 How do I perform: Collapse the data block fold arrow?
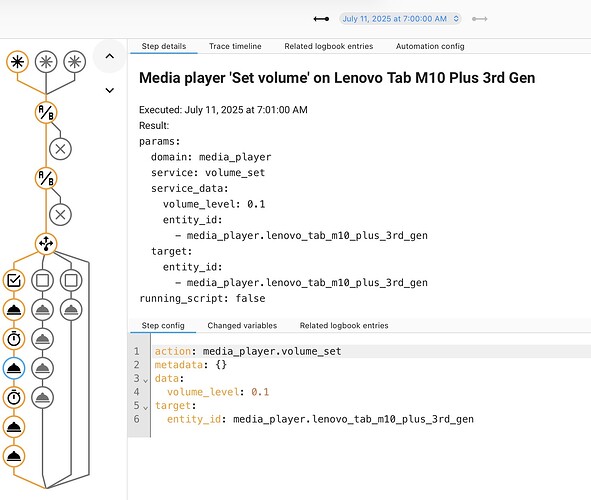point(146,380)
